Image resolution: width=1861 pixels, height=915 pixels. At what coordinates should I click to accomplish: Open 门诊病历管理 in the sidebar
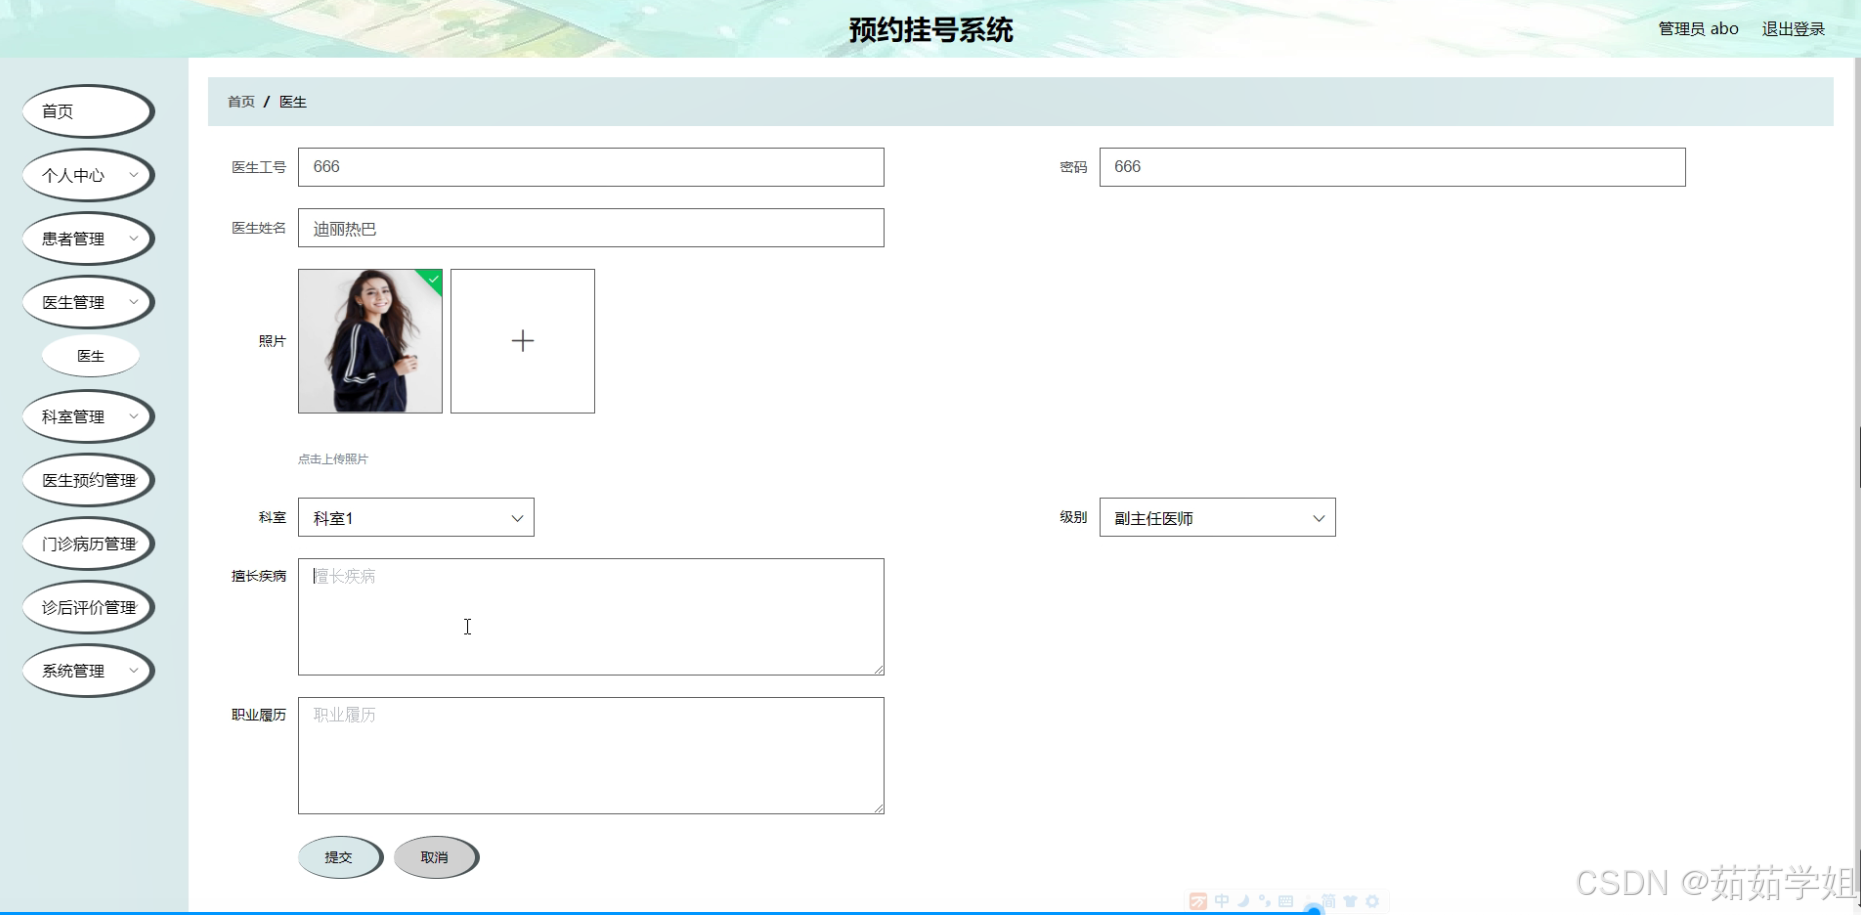(x=88, y=544)
